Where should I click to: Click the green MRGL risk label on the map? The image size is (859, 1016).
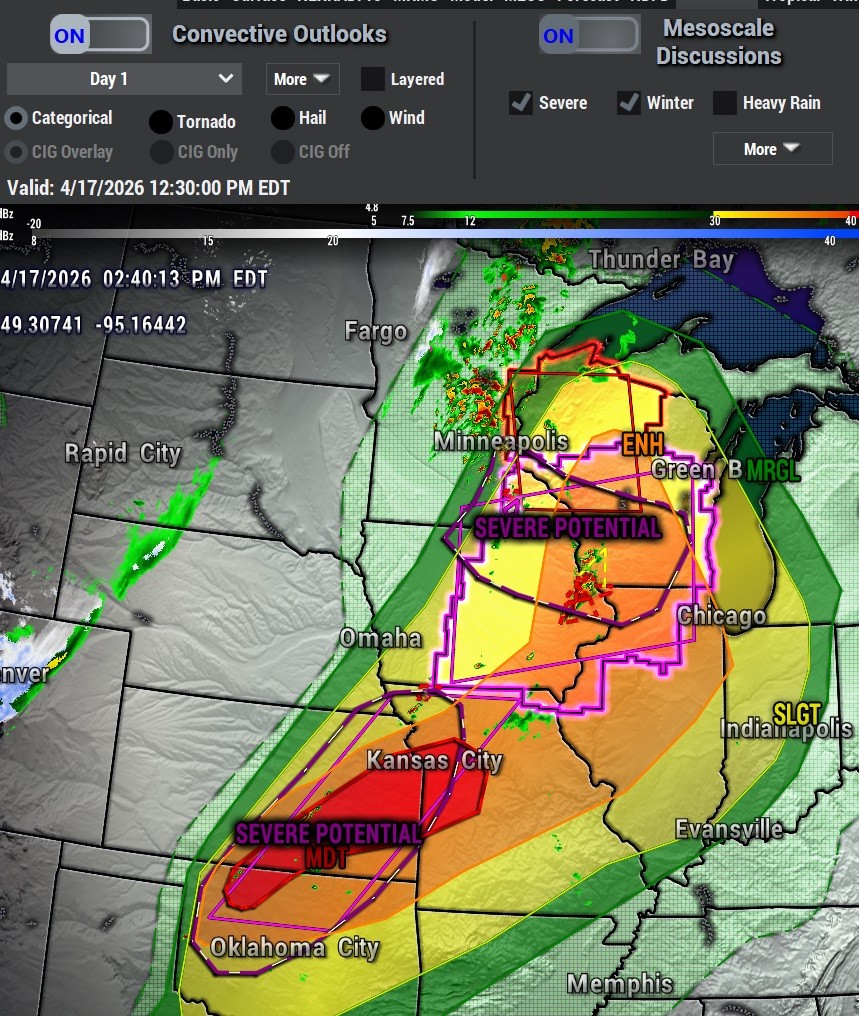[x=773, y=470]
